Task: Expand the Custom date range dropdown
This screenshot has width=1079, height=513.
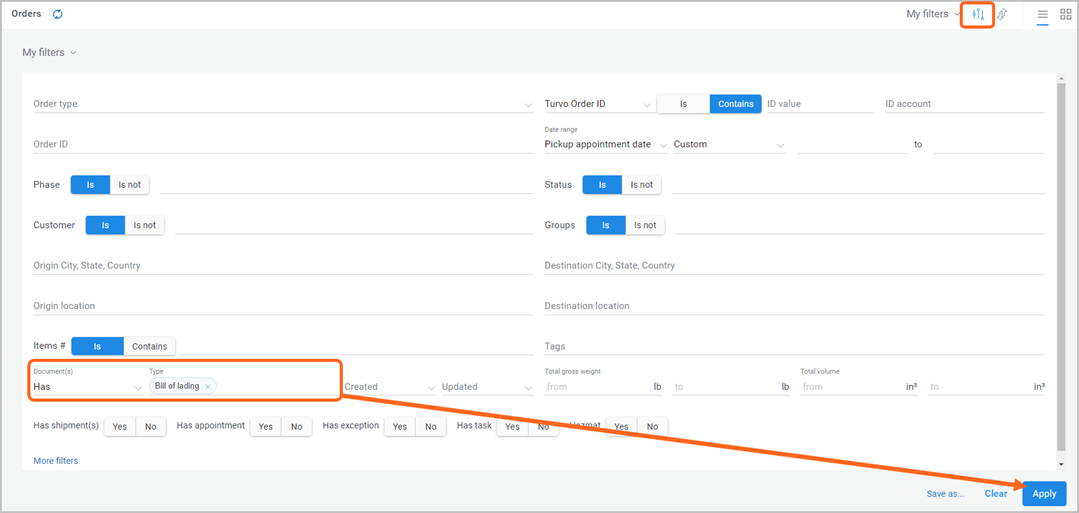Action: (x=729, y=145)
